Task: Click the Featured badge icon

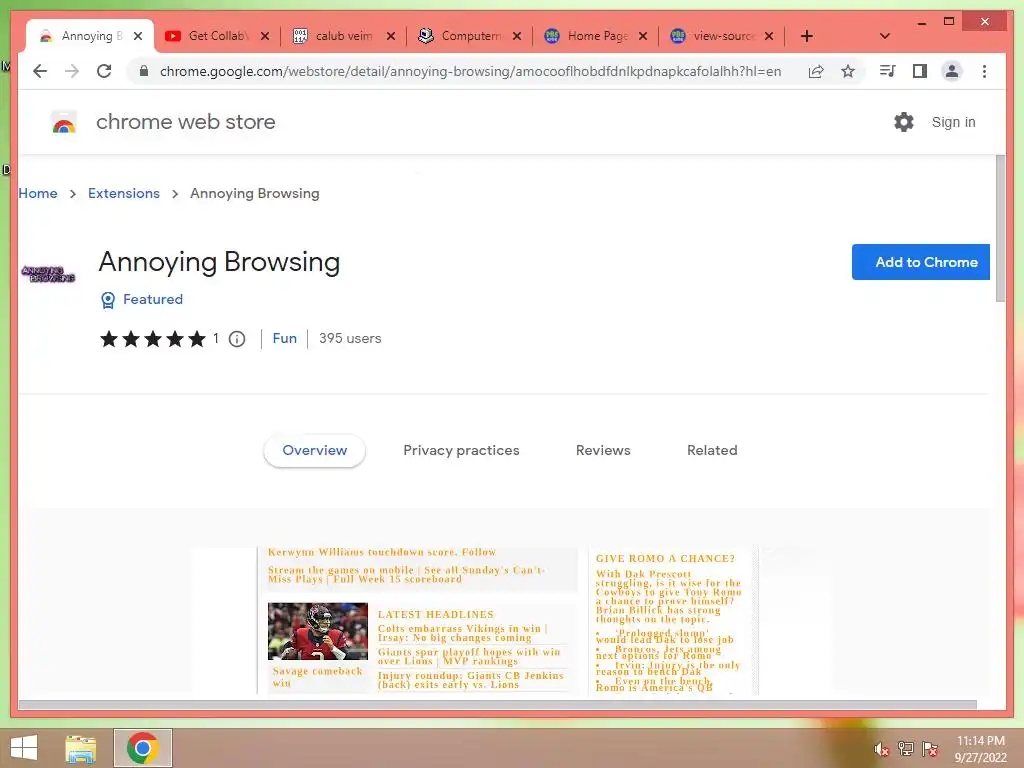Action: (108, 300)
